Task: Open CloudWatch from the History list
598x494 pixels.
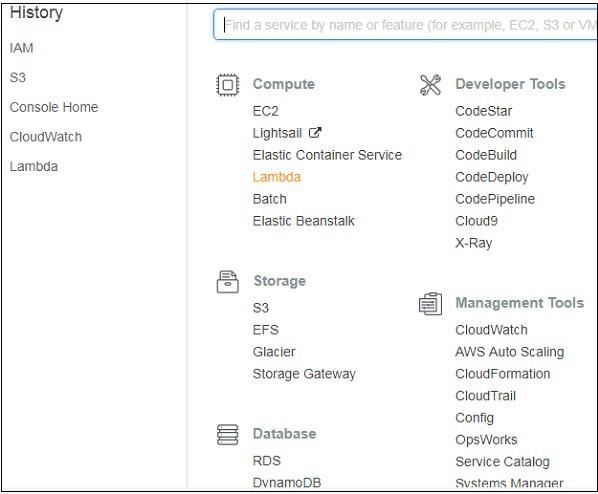Action: point(46,137)
